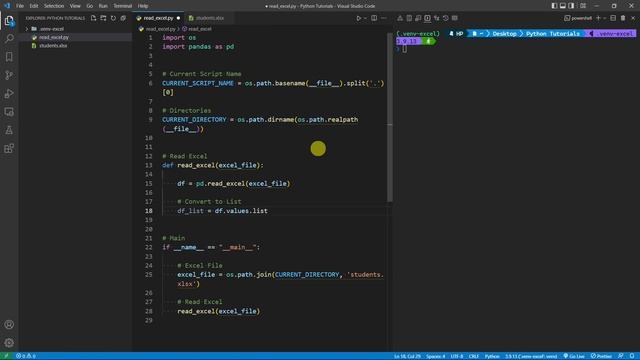Close the terminal panel
Screen dimensions: 640x360
(x=633, y=18)
